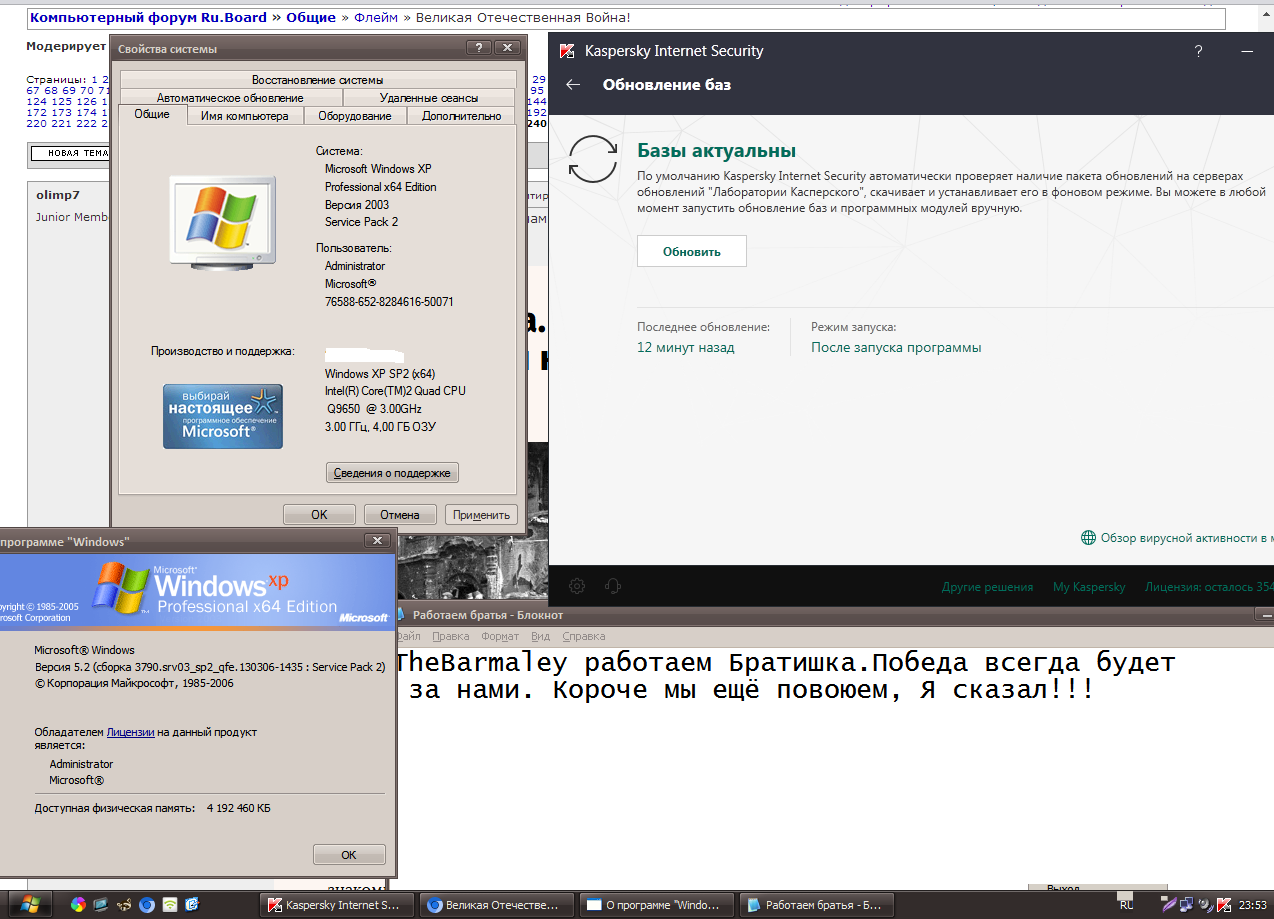
Task: Click OK in About Windows dialog
Action: click(x=349, y=855)
